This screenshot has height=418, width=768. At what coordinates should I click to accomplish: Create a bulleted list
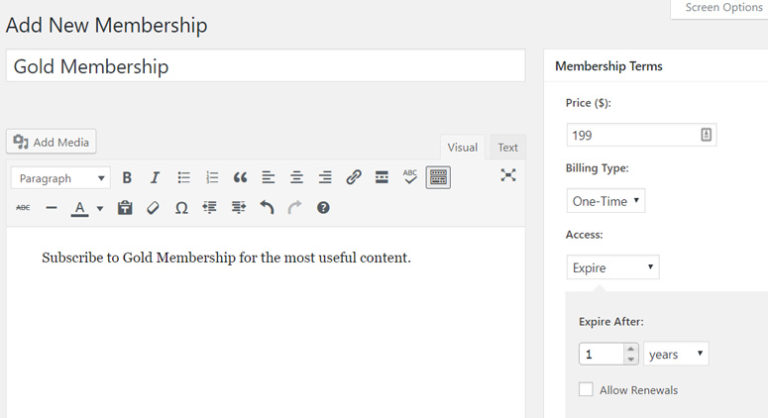pyautogui.click(x=184, y=178)
